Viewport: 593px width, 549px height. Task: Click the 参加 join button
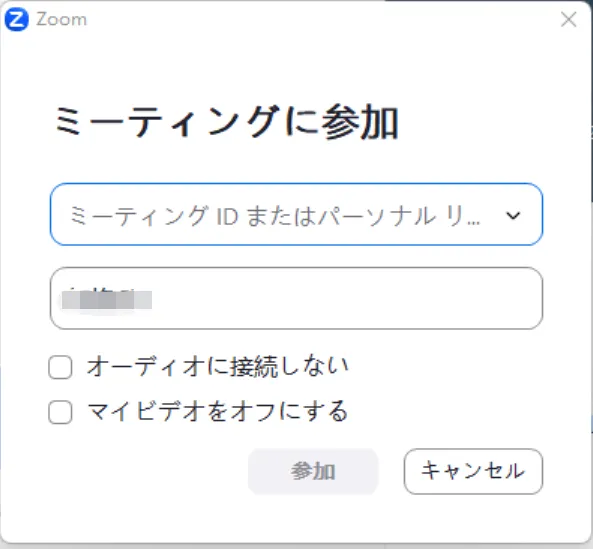(313, 471)
